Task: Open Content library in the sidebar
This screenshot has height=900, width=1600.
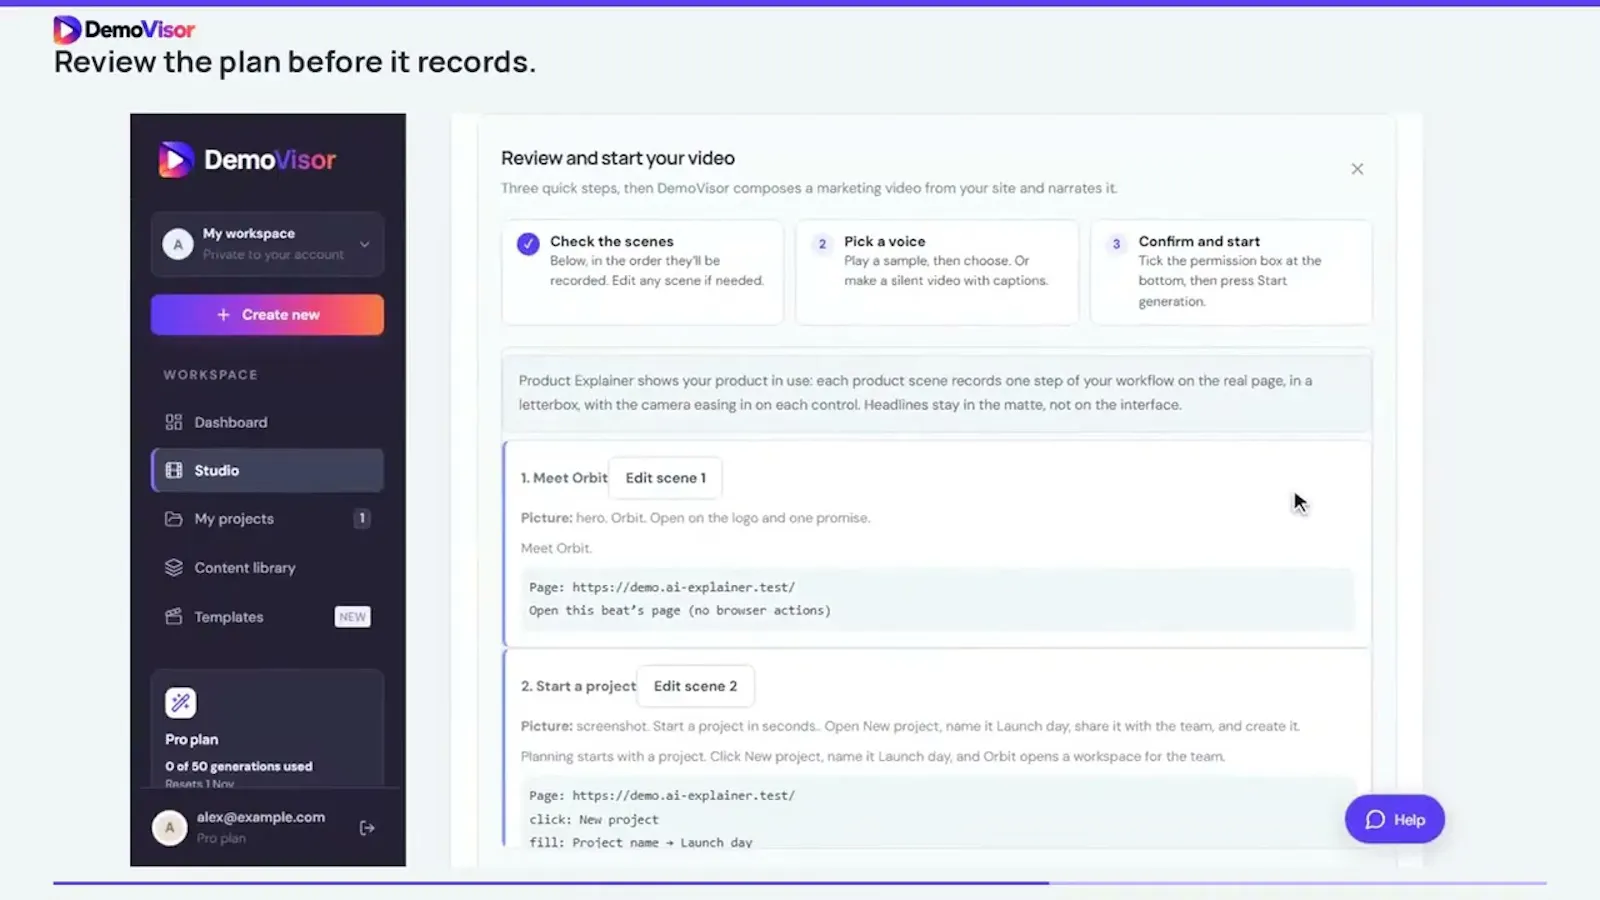Action: point(267,568)
